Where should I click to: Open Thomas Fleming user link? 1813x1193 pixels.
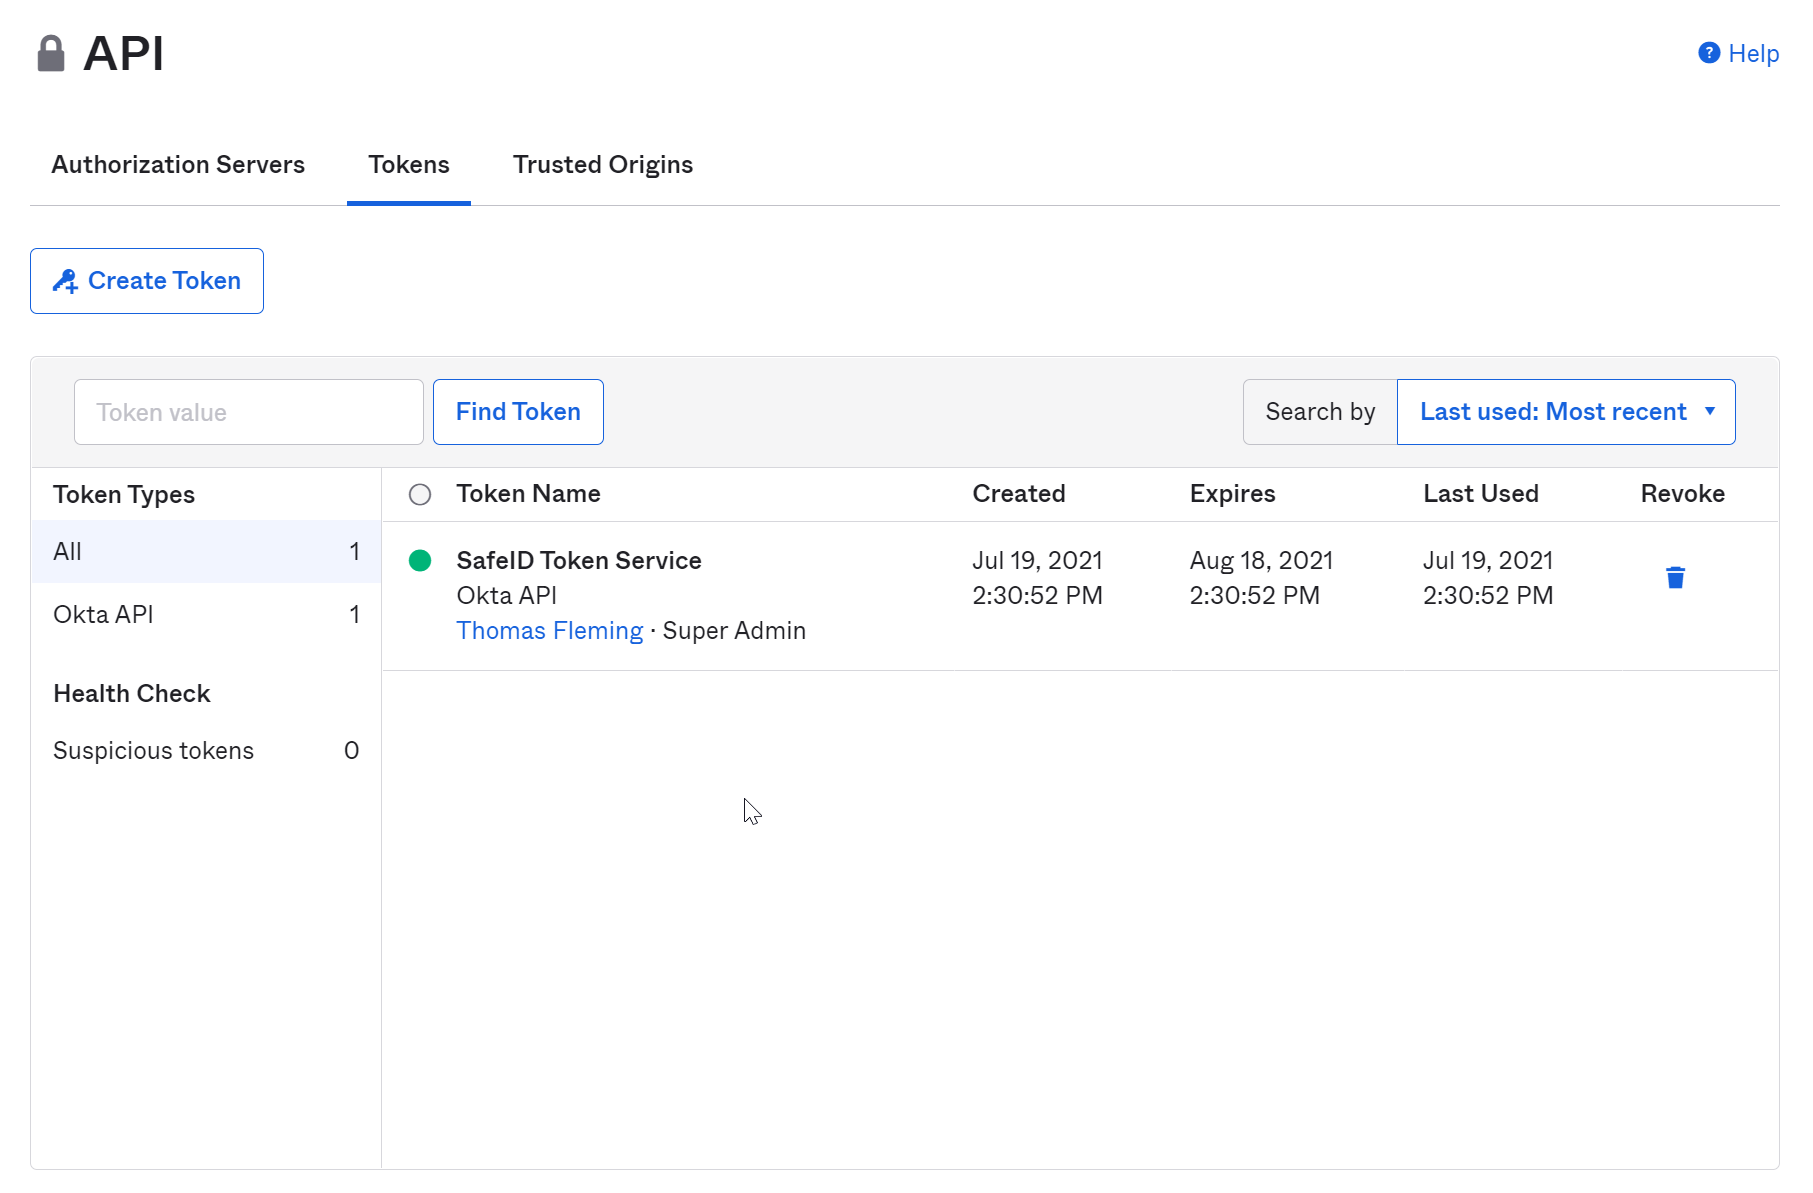point(549,631)
